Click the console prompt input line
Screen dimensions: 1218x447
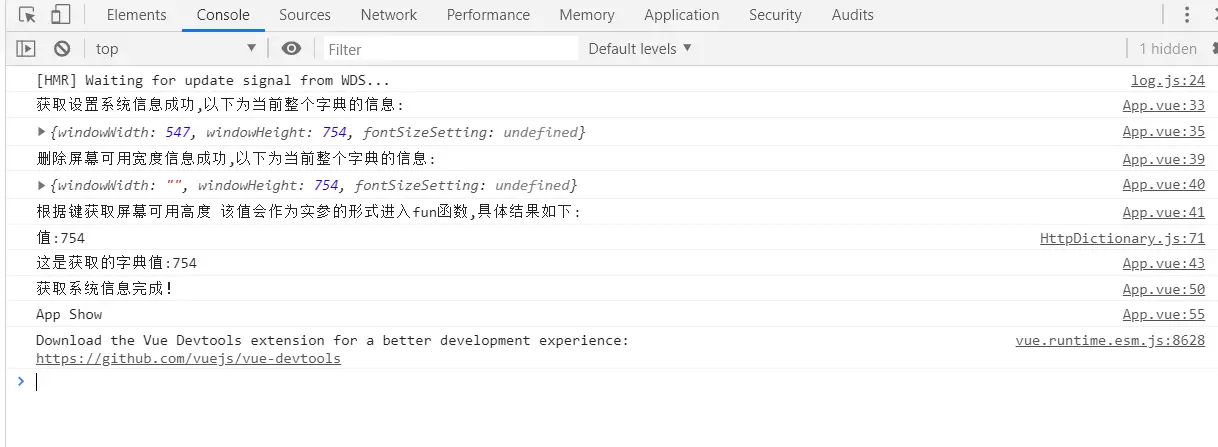(x=620, y=381)
